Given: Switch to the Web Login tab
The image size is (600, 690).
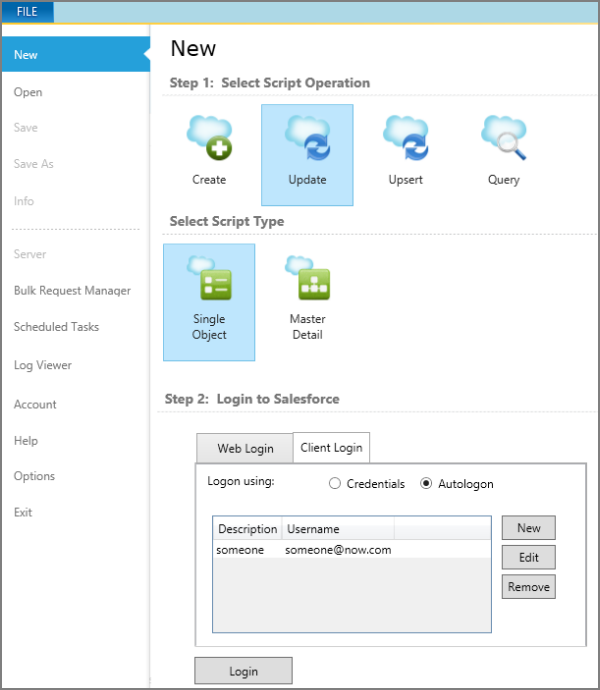Looking at the screenshot, I should (x=245, y=448).
